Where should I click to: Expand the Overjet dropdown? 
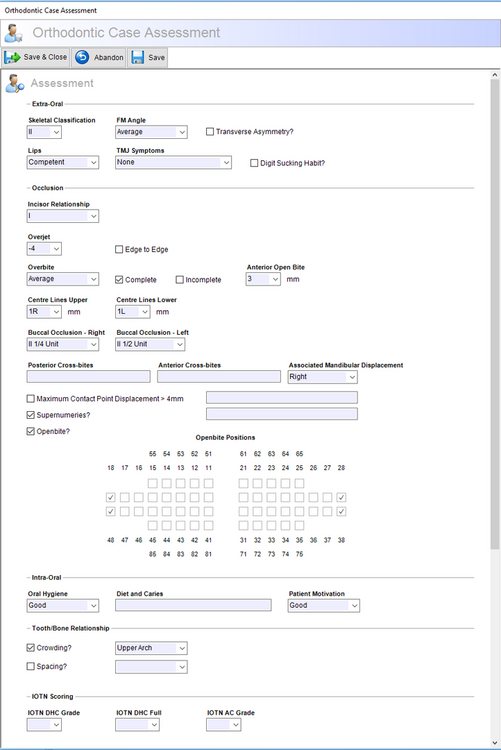pyautogui.click(x=44, y=249)
